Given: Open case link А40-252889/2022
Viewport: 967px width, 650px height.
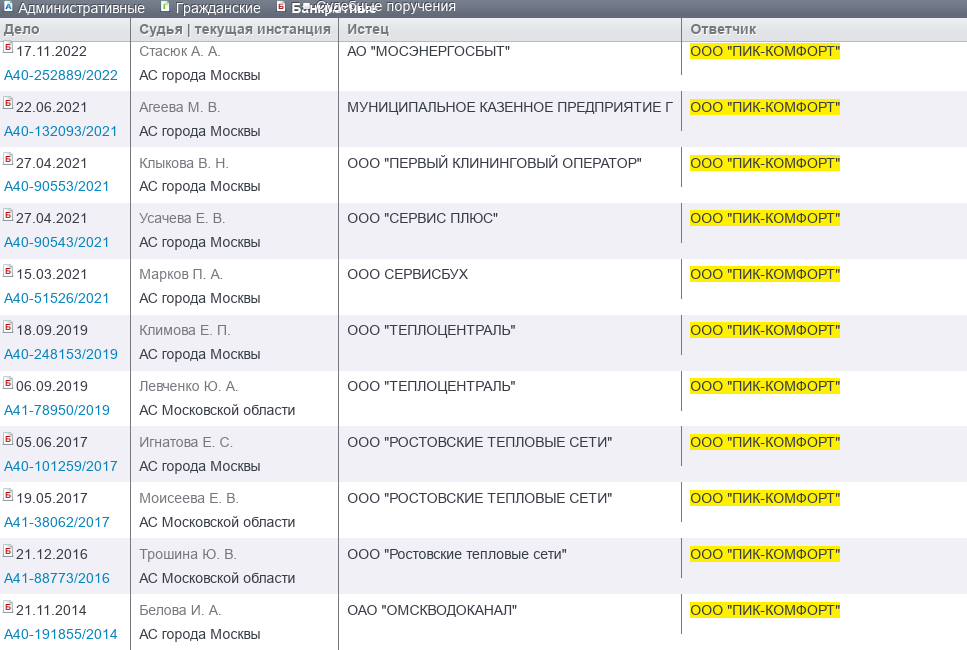Looking at the screenshot, I should pos(61,75).
